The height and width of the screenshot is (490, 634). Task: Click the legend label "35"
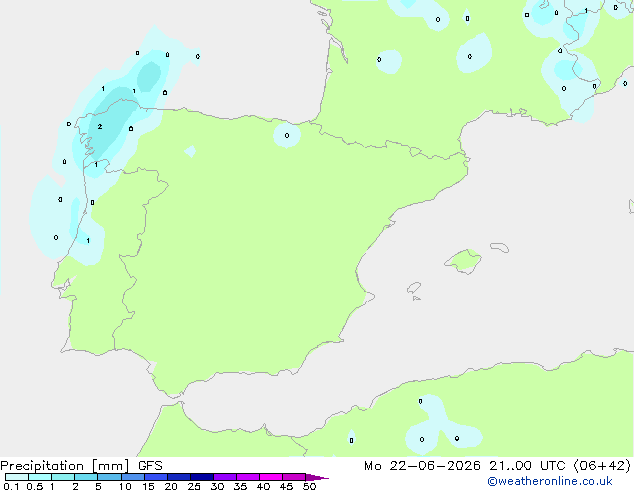pos(240,486)
